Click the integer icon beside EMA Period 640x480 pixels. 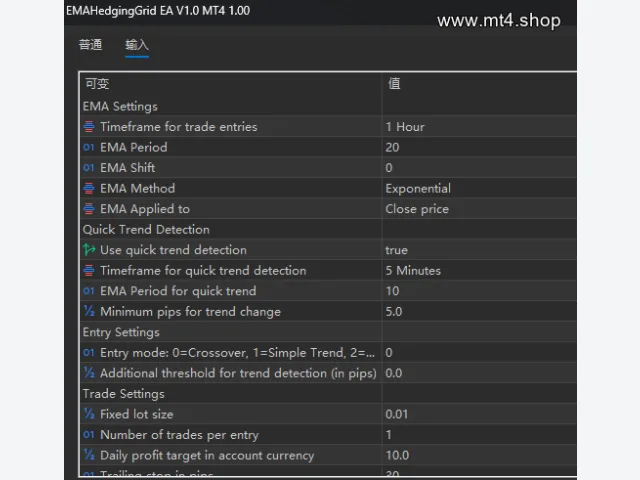tap(89, 147)
